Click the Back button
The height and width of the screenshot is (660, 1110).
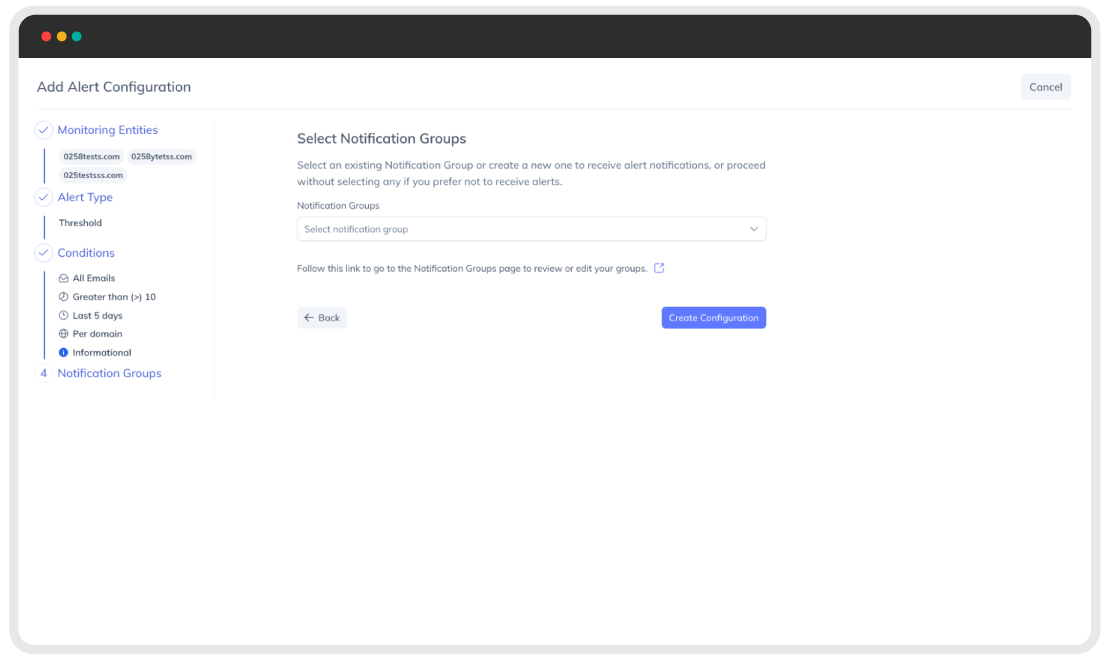(x=322, y=318)
